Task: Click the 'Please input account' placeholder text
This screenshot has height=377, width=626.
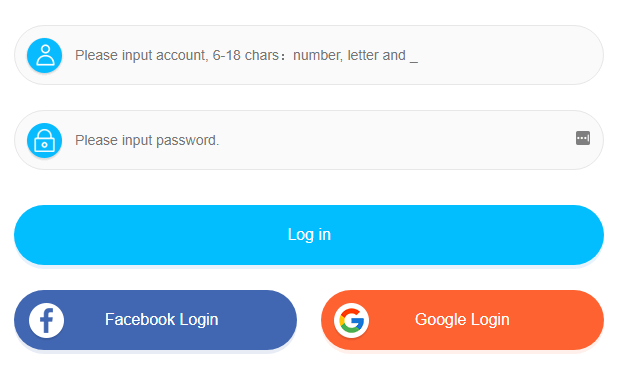Action: point(141,56)
